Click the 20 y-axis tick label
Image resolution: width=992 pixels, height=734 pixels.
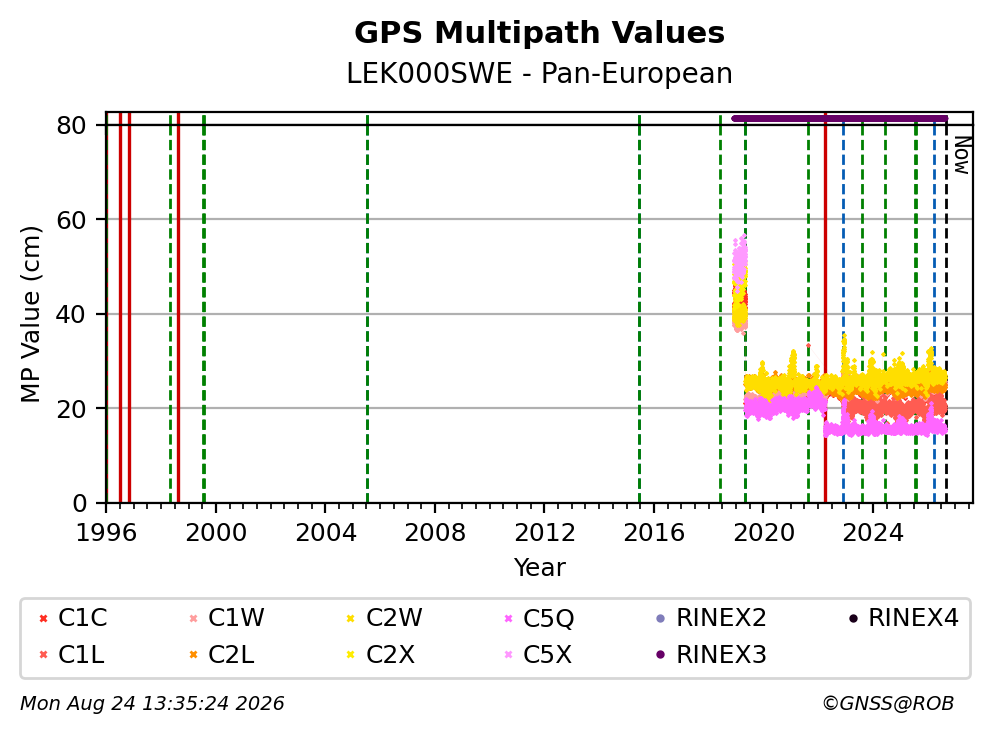(71, 409)
